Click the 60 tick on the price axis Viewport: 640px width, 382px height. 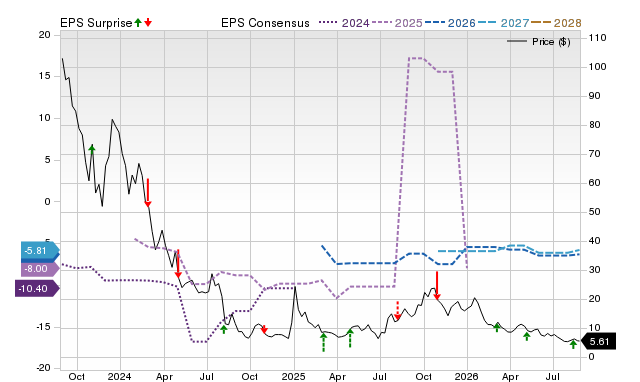[x=595, y=183]
